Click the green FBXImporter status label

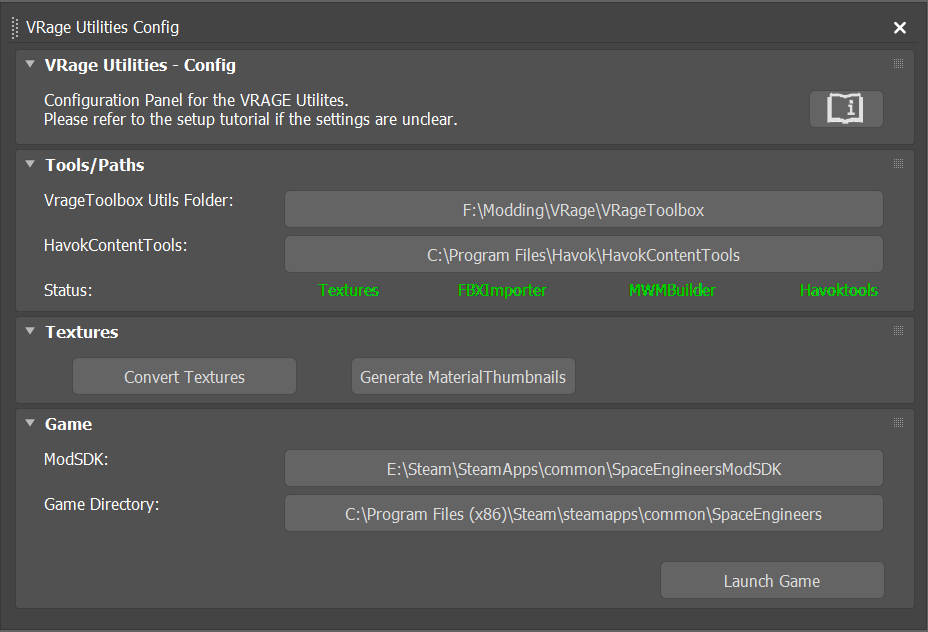coord(502,291)
